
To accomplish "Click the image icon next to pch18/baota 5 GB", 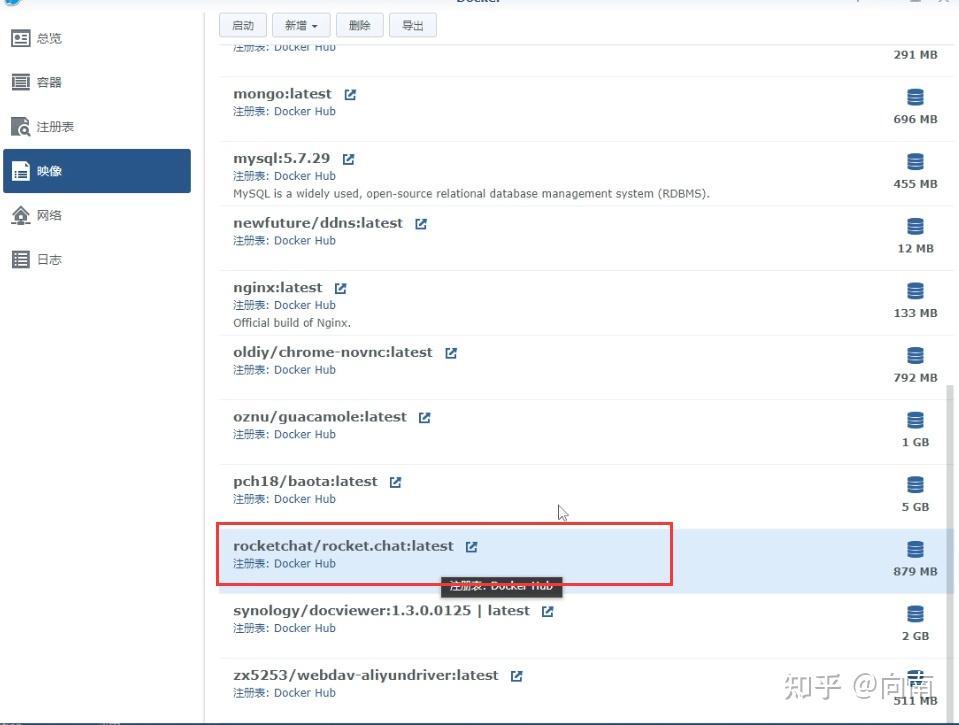I will 914,484.
